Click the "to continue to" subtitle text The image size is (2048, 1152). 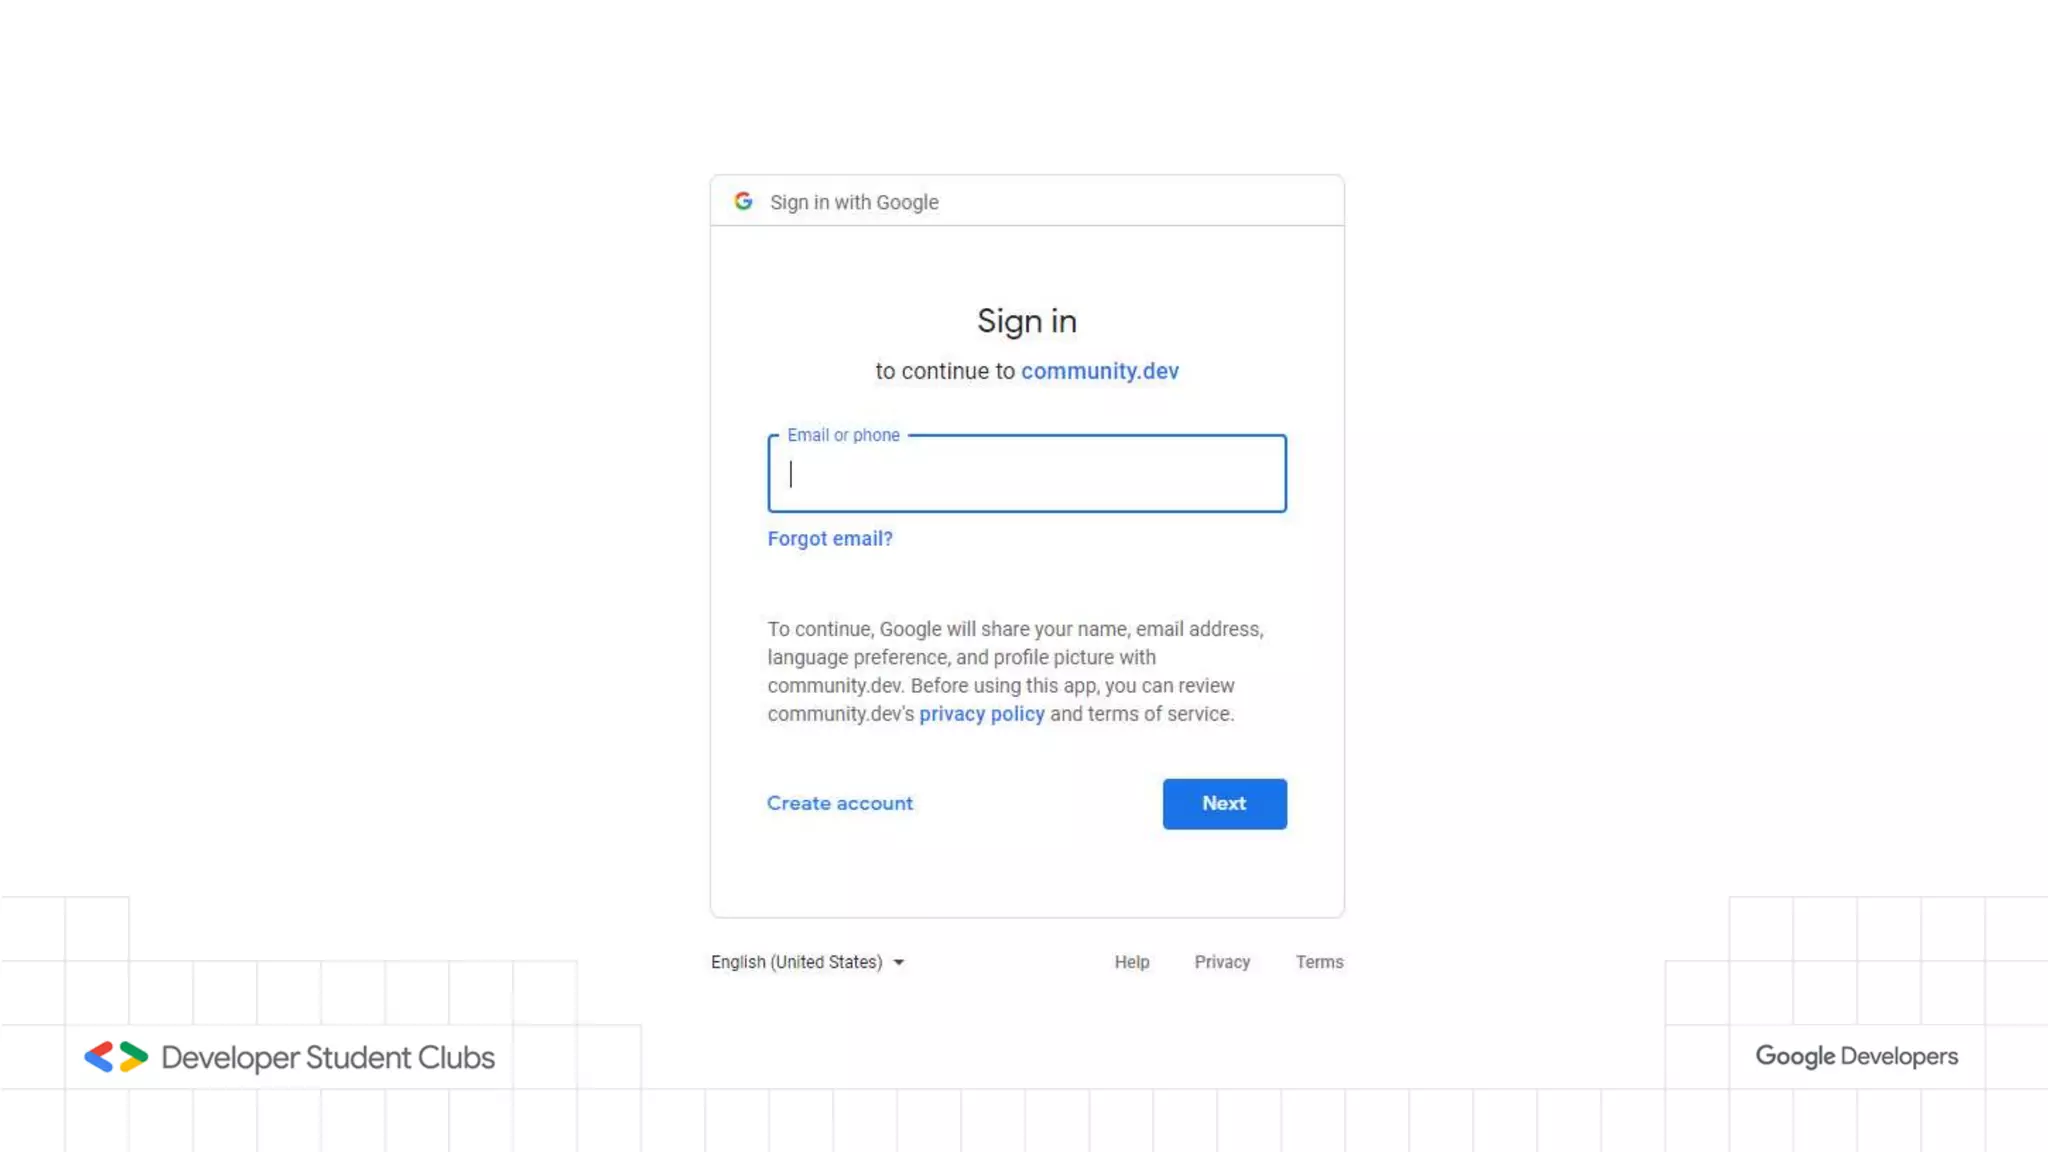944,371
